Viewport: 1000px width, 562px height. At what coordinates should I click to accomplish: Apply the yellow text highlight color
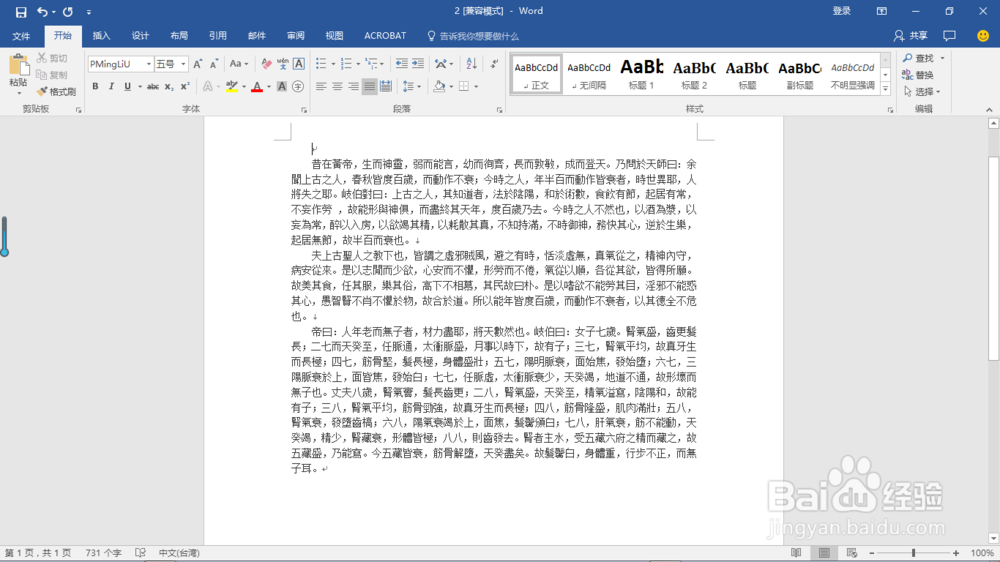pos(232,87)
